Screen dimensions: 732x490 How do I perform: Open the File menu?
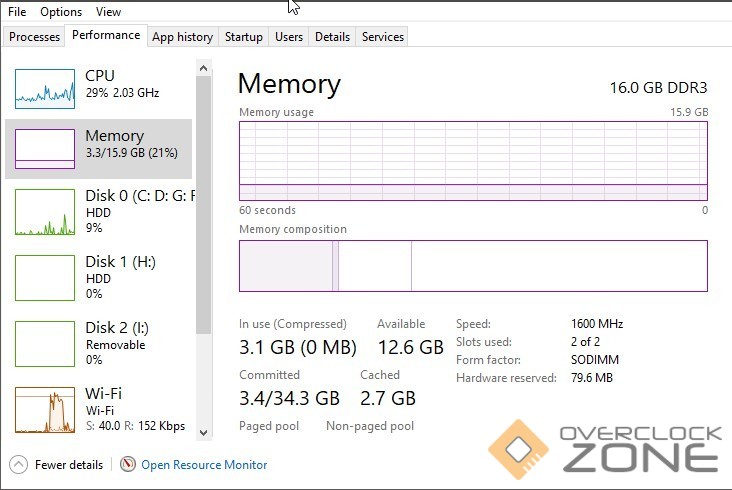17,12
